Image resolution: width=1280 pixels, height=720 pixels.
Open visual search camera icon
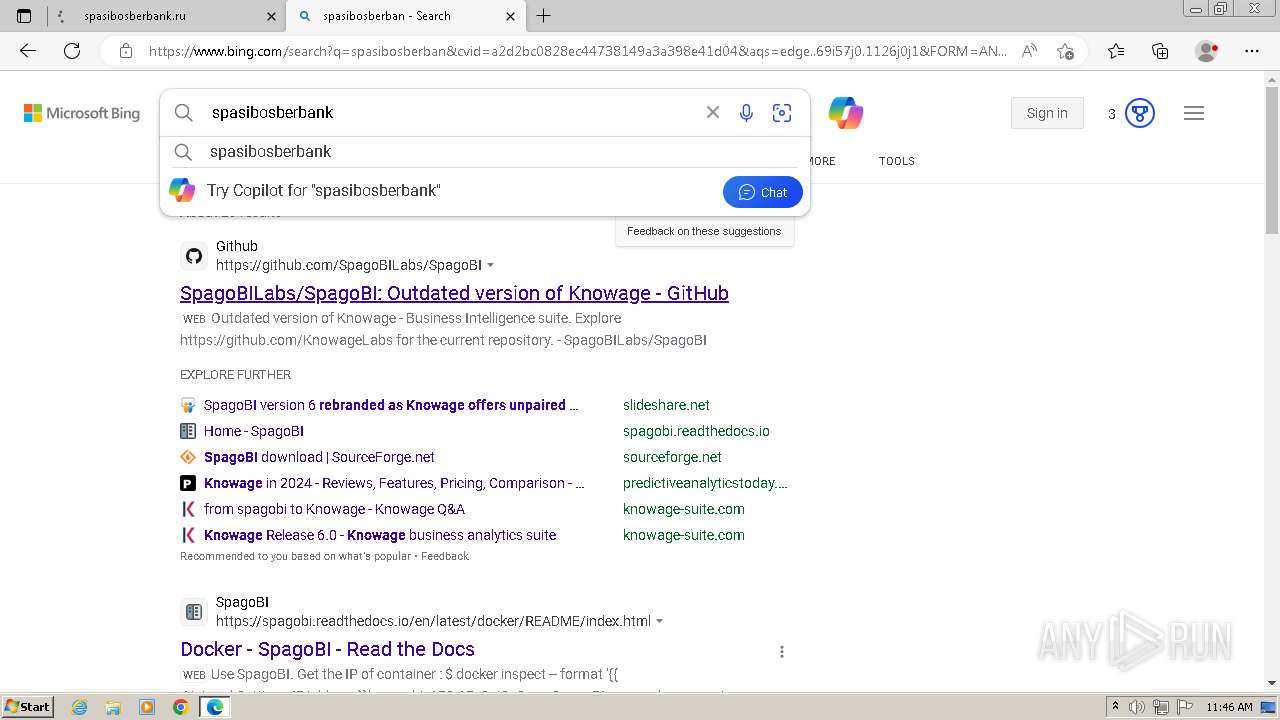pyautogui.click(x=782, y=113)
